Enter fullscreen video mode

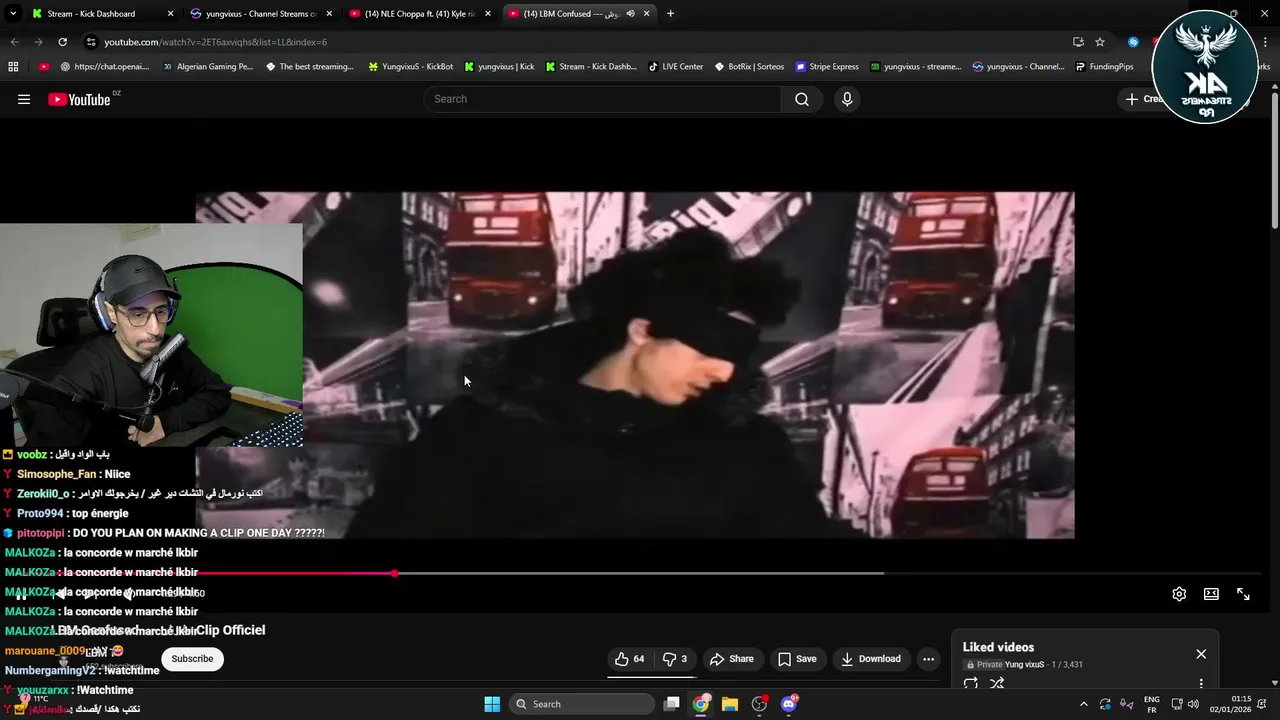click(1243, 594)
